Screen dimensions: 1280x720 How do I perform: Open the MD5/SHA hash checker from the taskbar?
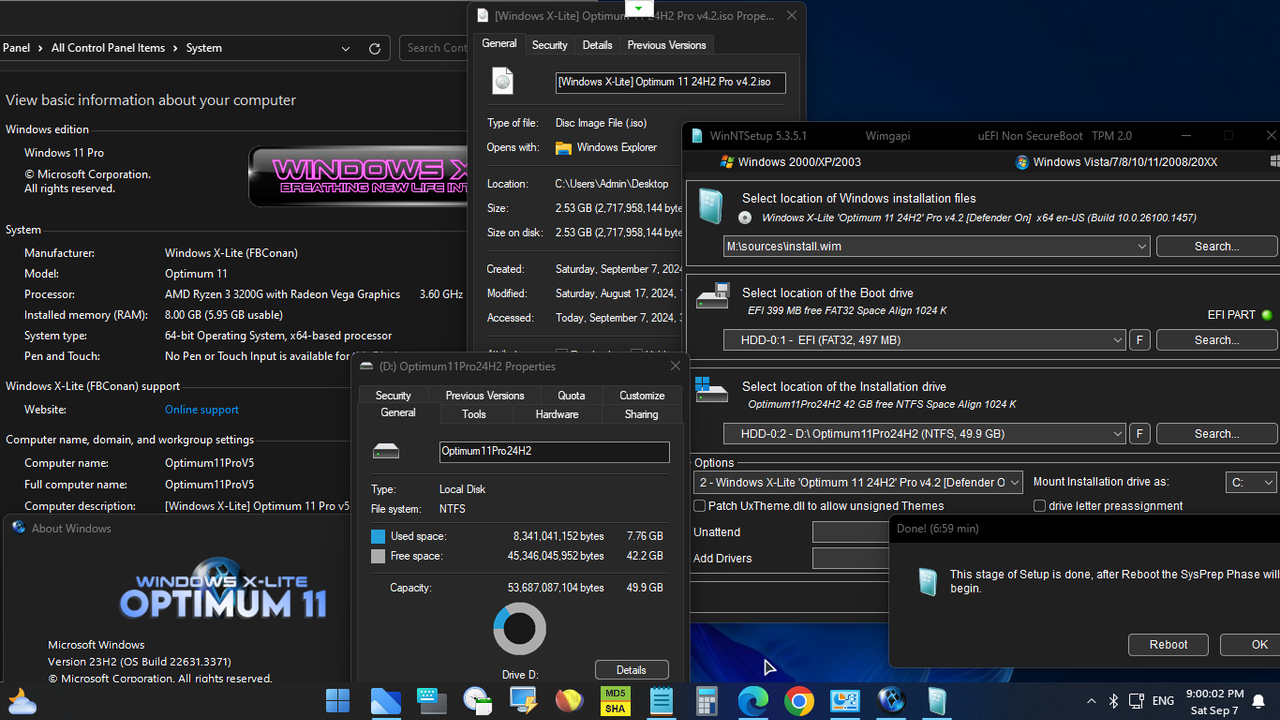point(615,701)
